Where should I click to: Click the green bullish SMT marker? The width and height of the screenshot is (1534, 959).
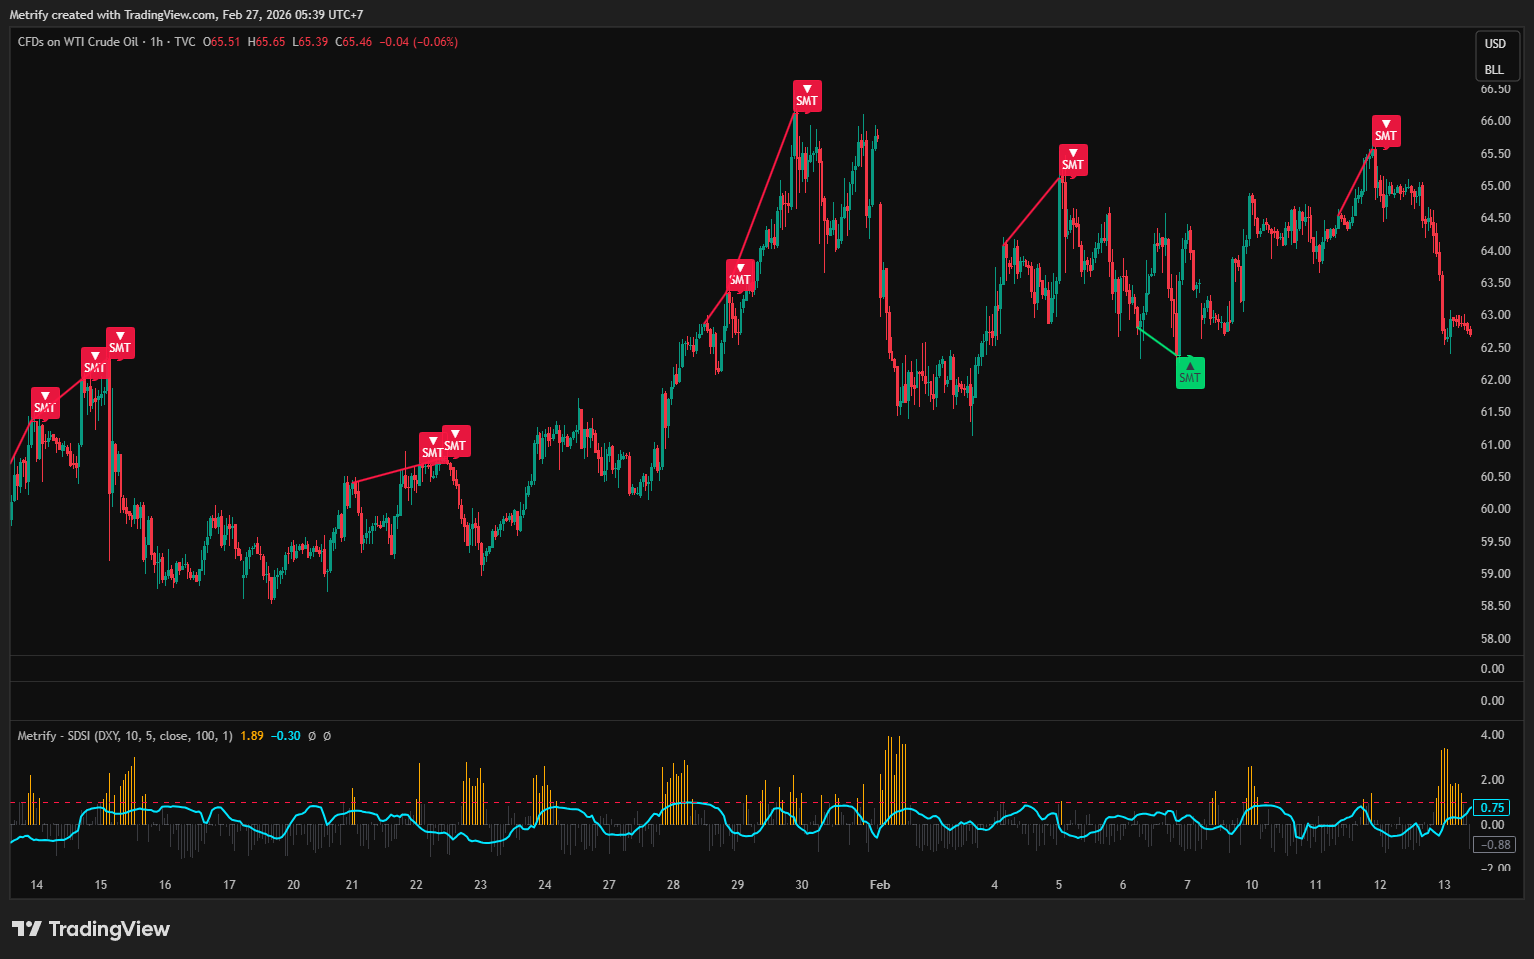click(x=1190, y=373)
